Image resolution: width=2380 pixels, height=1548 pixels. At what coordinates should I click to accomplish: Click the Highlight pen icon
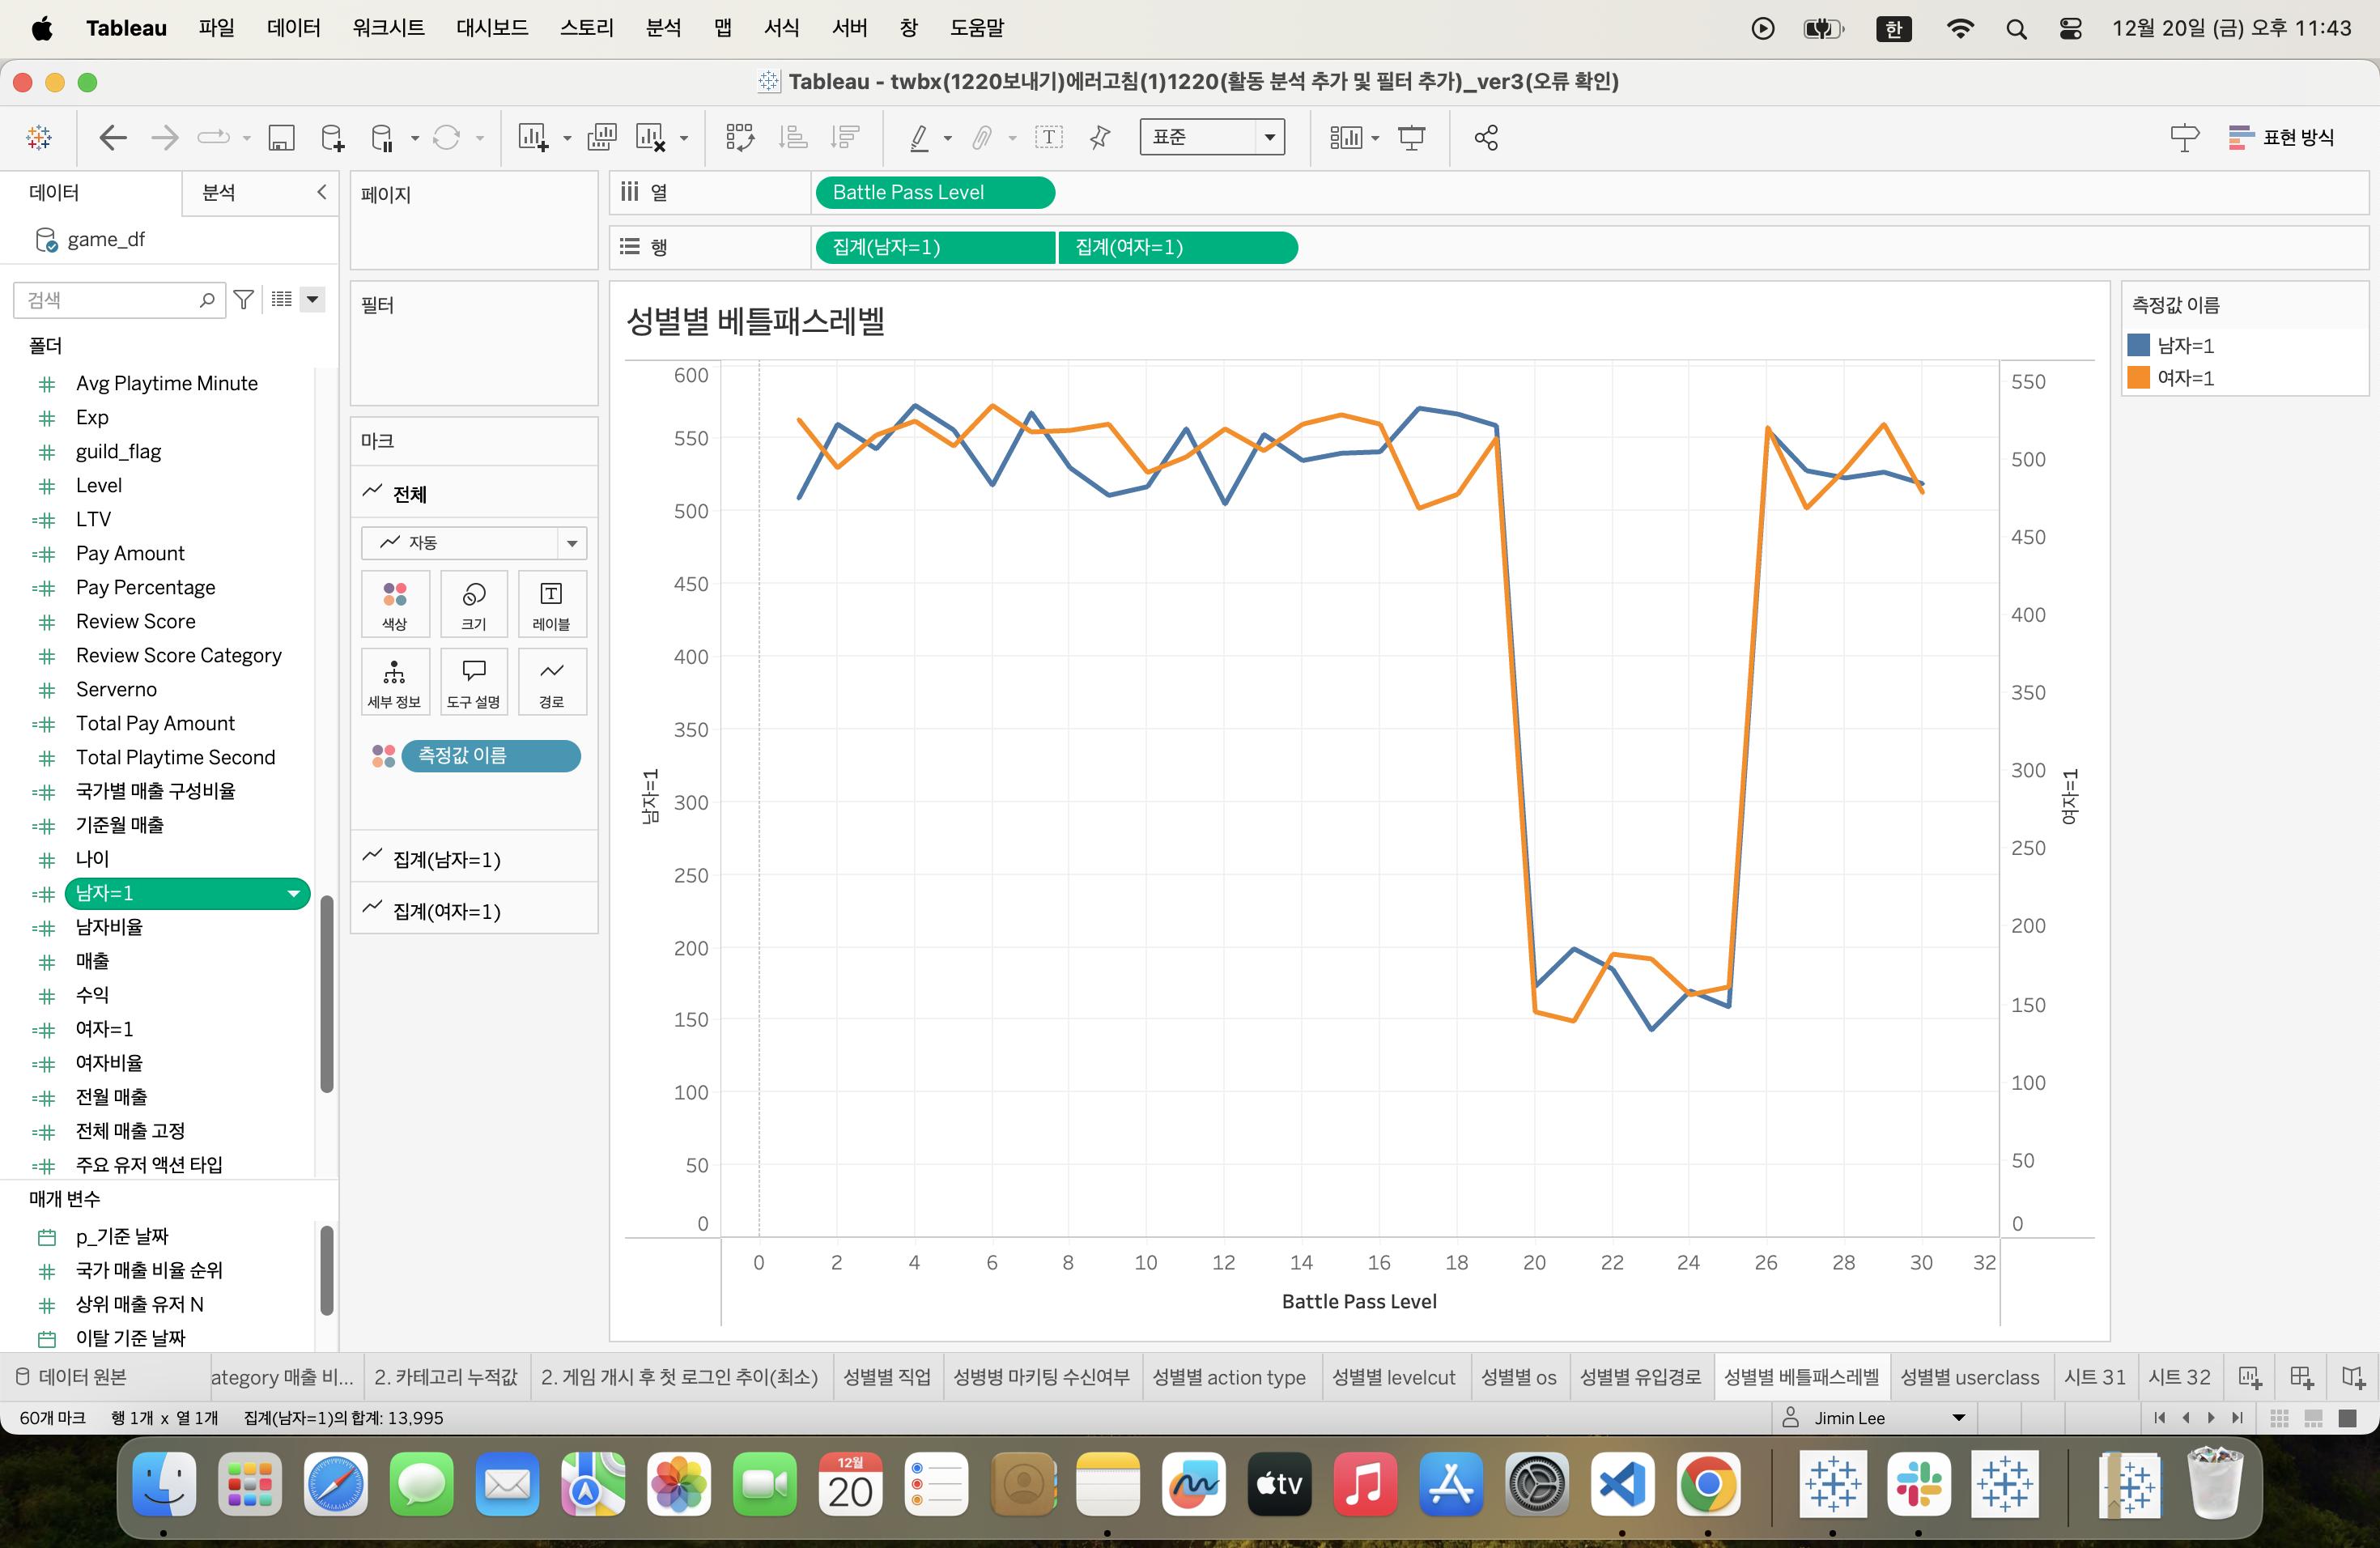point(919,137)
